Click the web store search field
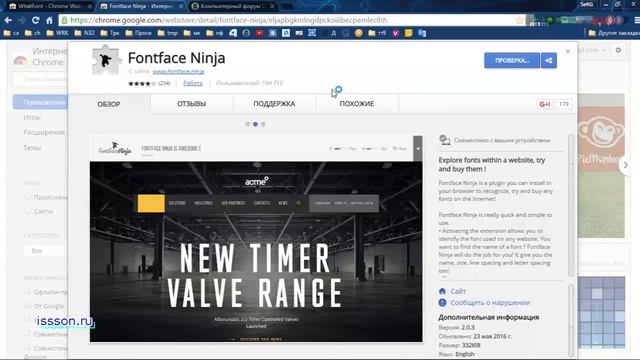Screen dimensions: 640x360 pos(40,79)
